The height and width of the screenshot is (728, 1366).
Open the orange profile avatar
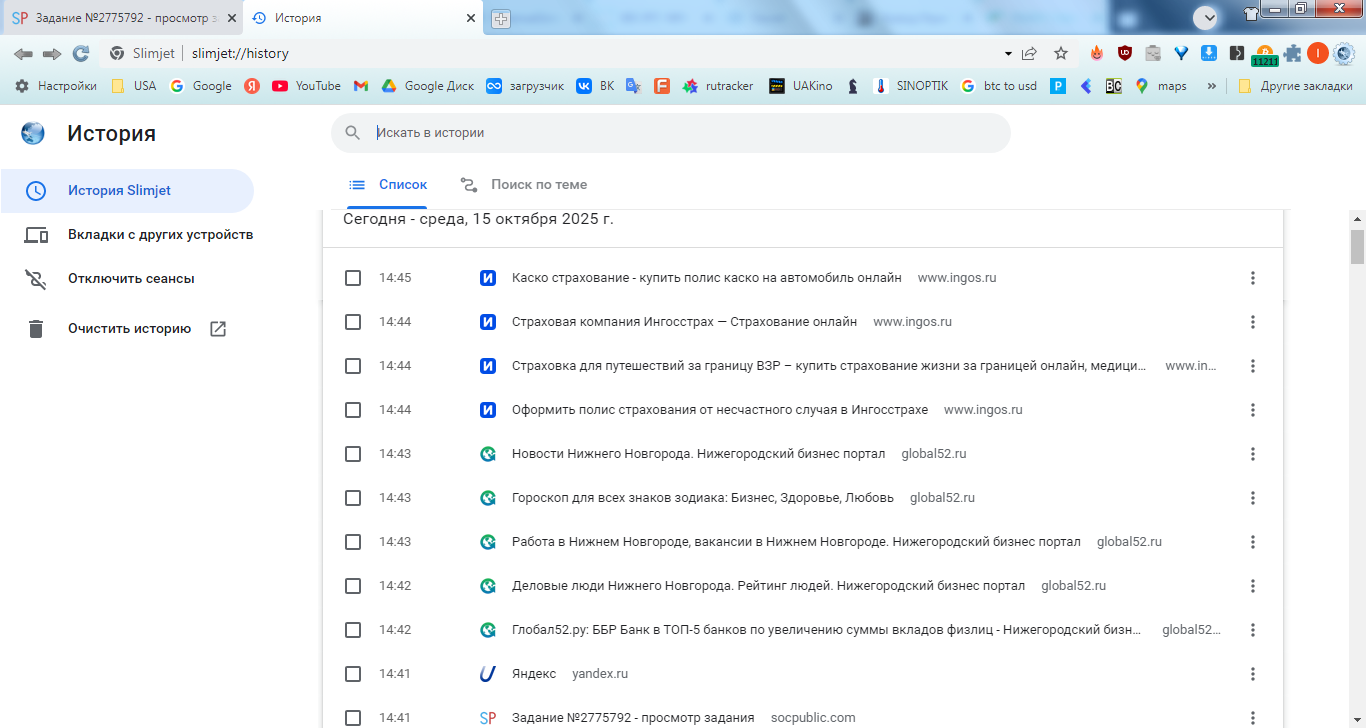1318,54
